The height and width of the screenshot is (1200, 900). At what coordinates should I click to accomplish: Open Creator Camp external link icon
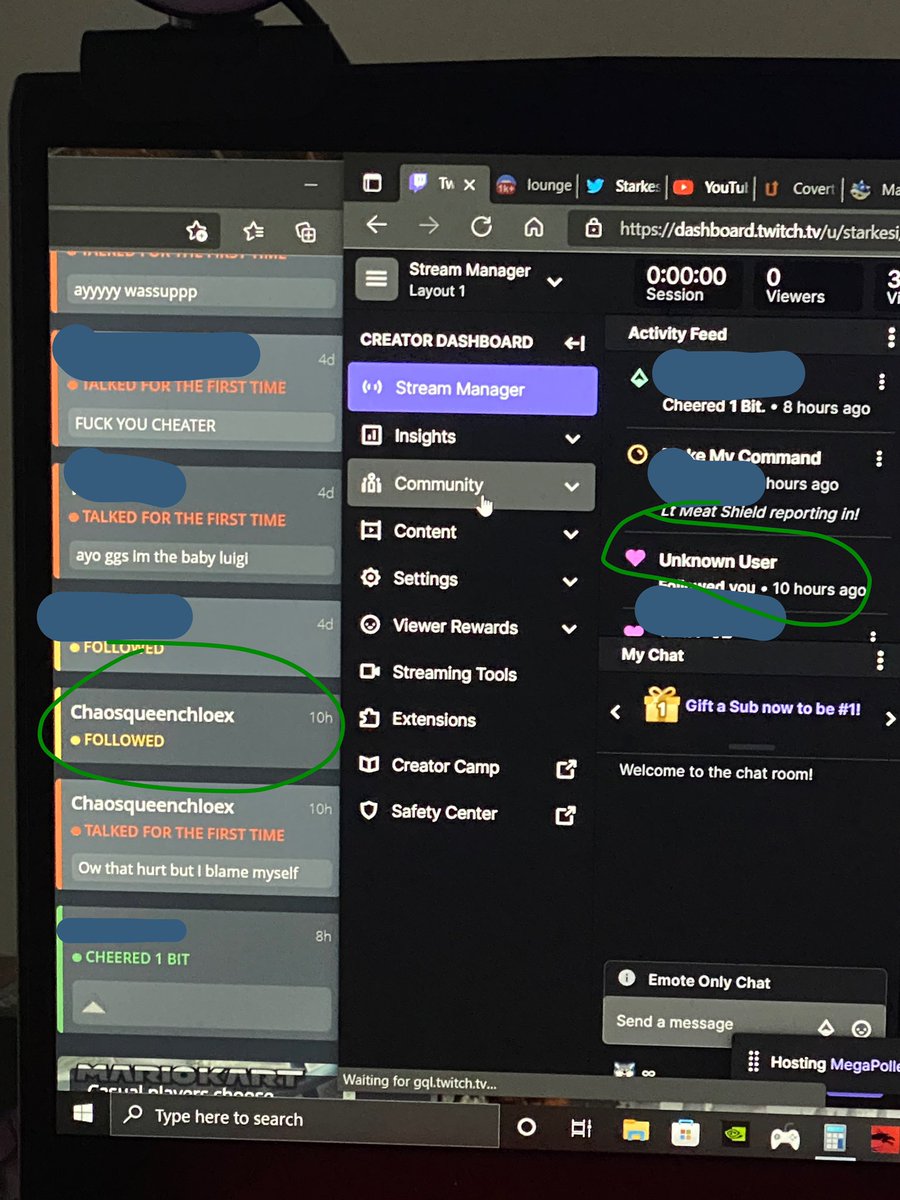tap(566, 768)
